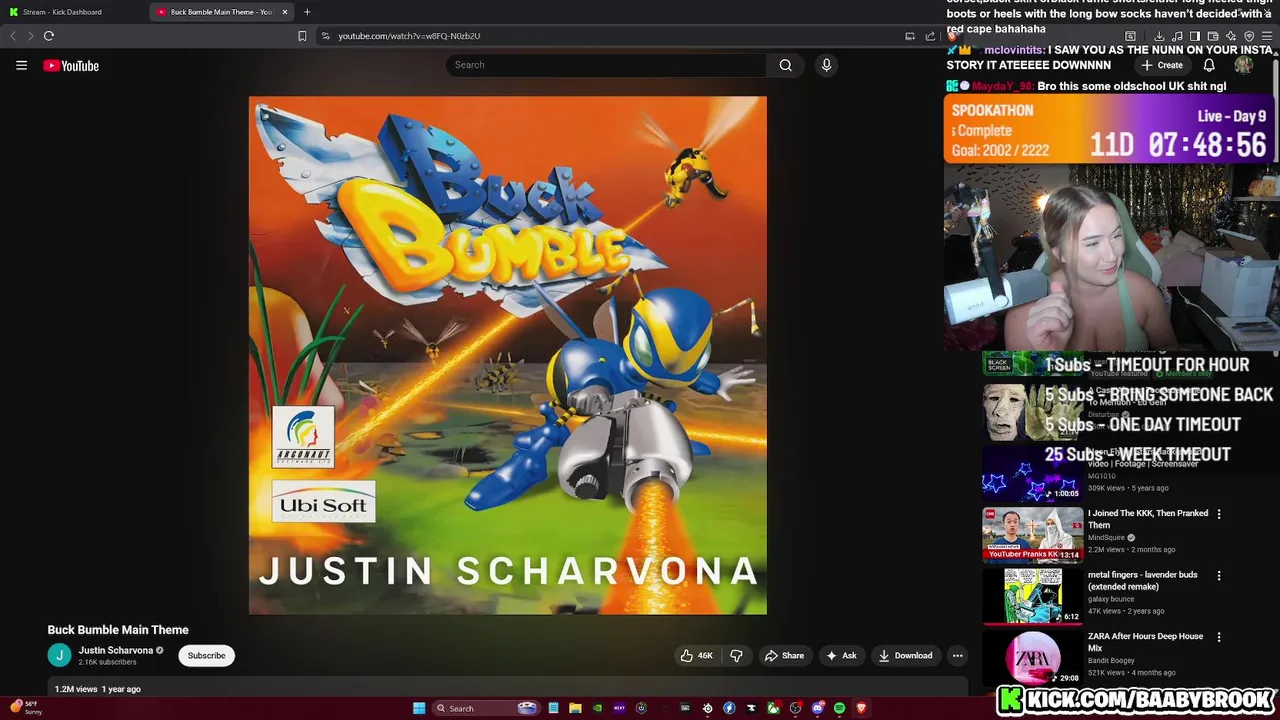The image size is (1280, 720).
Task: Open a new browser tab
Action: pos(307,12)
